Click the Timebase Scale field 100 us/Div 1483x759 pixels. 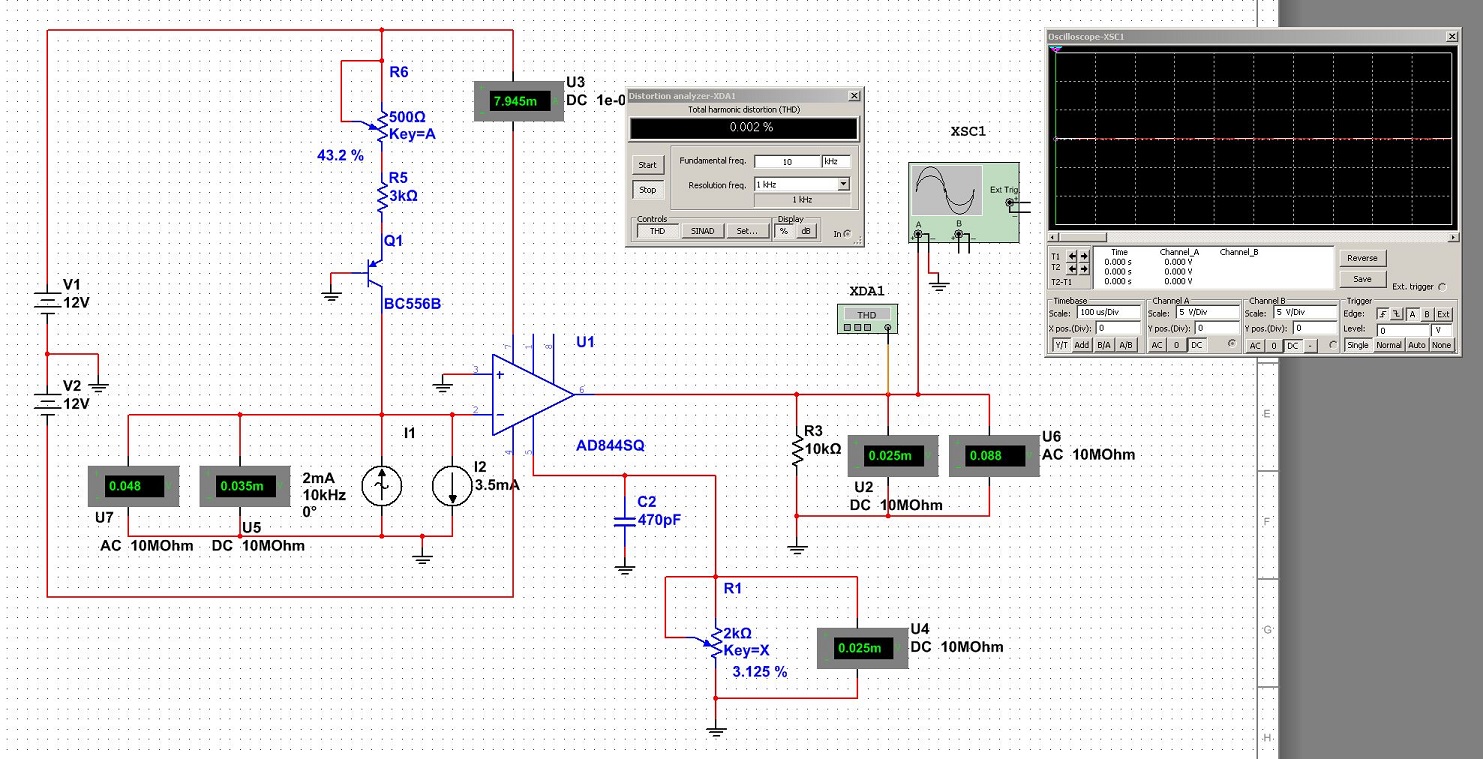[x=1109, y=313]
